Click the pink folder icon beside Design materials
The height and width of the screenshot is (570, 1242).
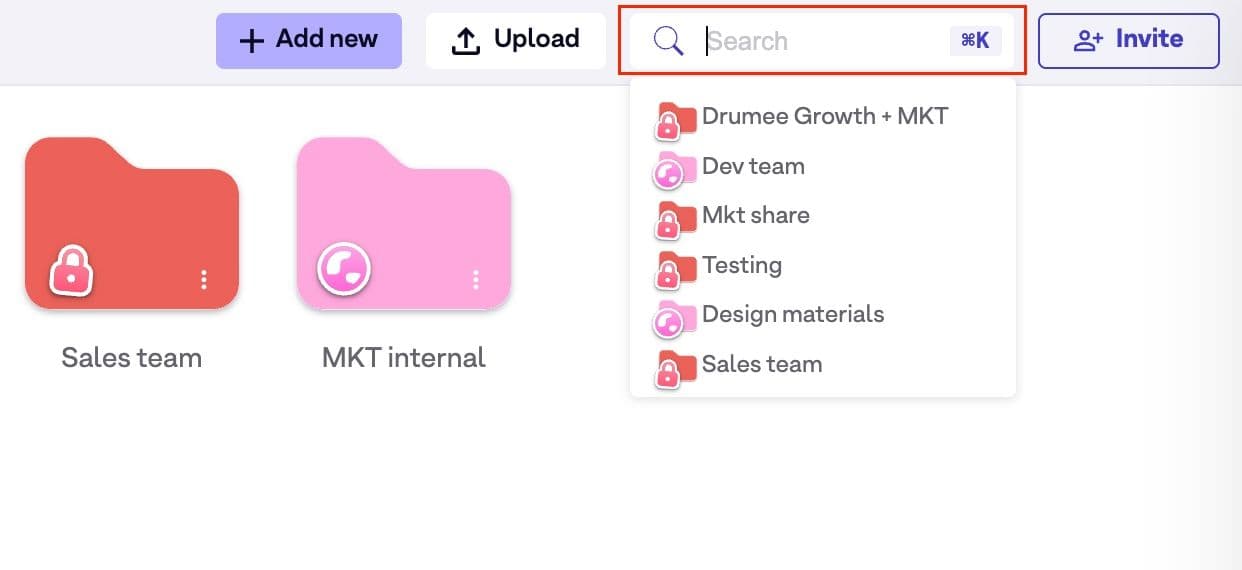tap(674, 318)
